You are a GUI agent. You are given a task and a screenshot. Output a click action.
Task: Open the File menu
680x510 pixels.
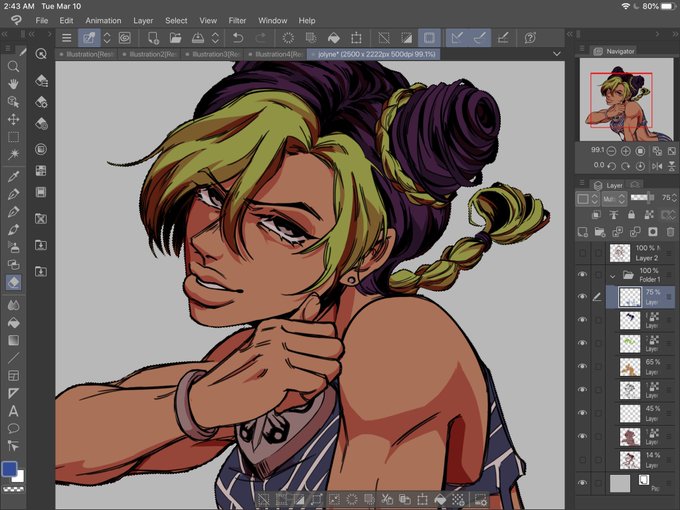[x=42, y=20]
